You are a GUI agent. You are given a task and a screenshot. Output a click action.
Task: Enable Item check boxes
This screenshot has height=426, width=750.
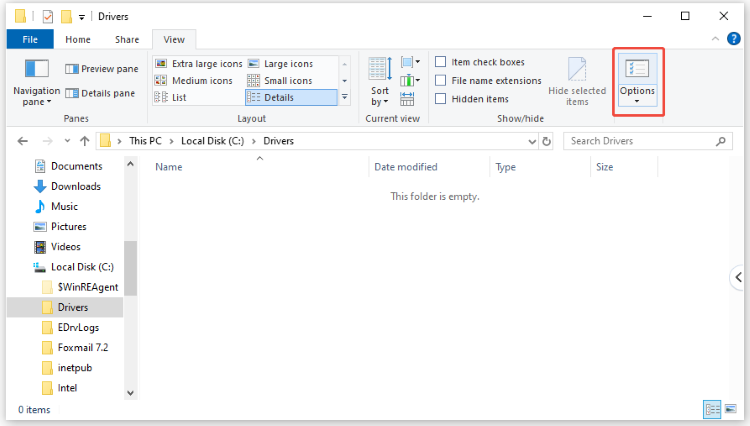[x=441, y=62]
